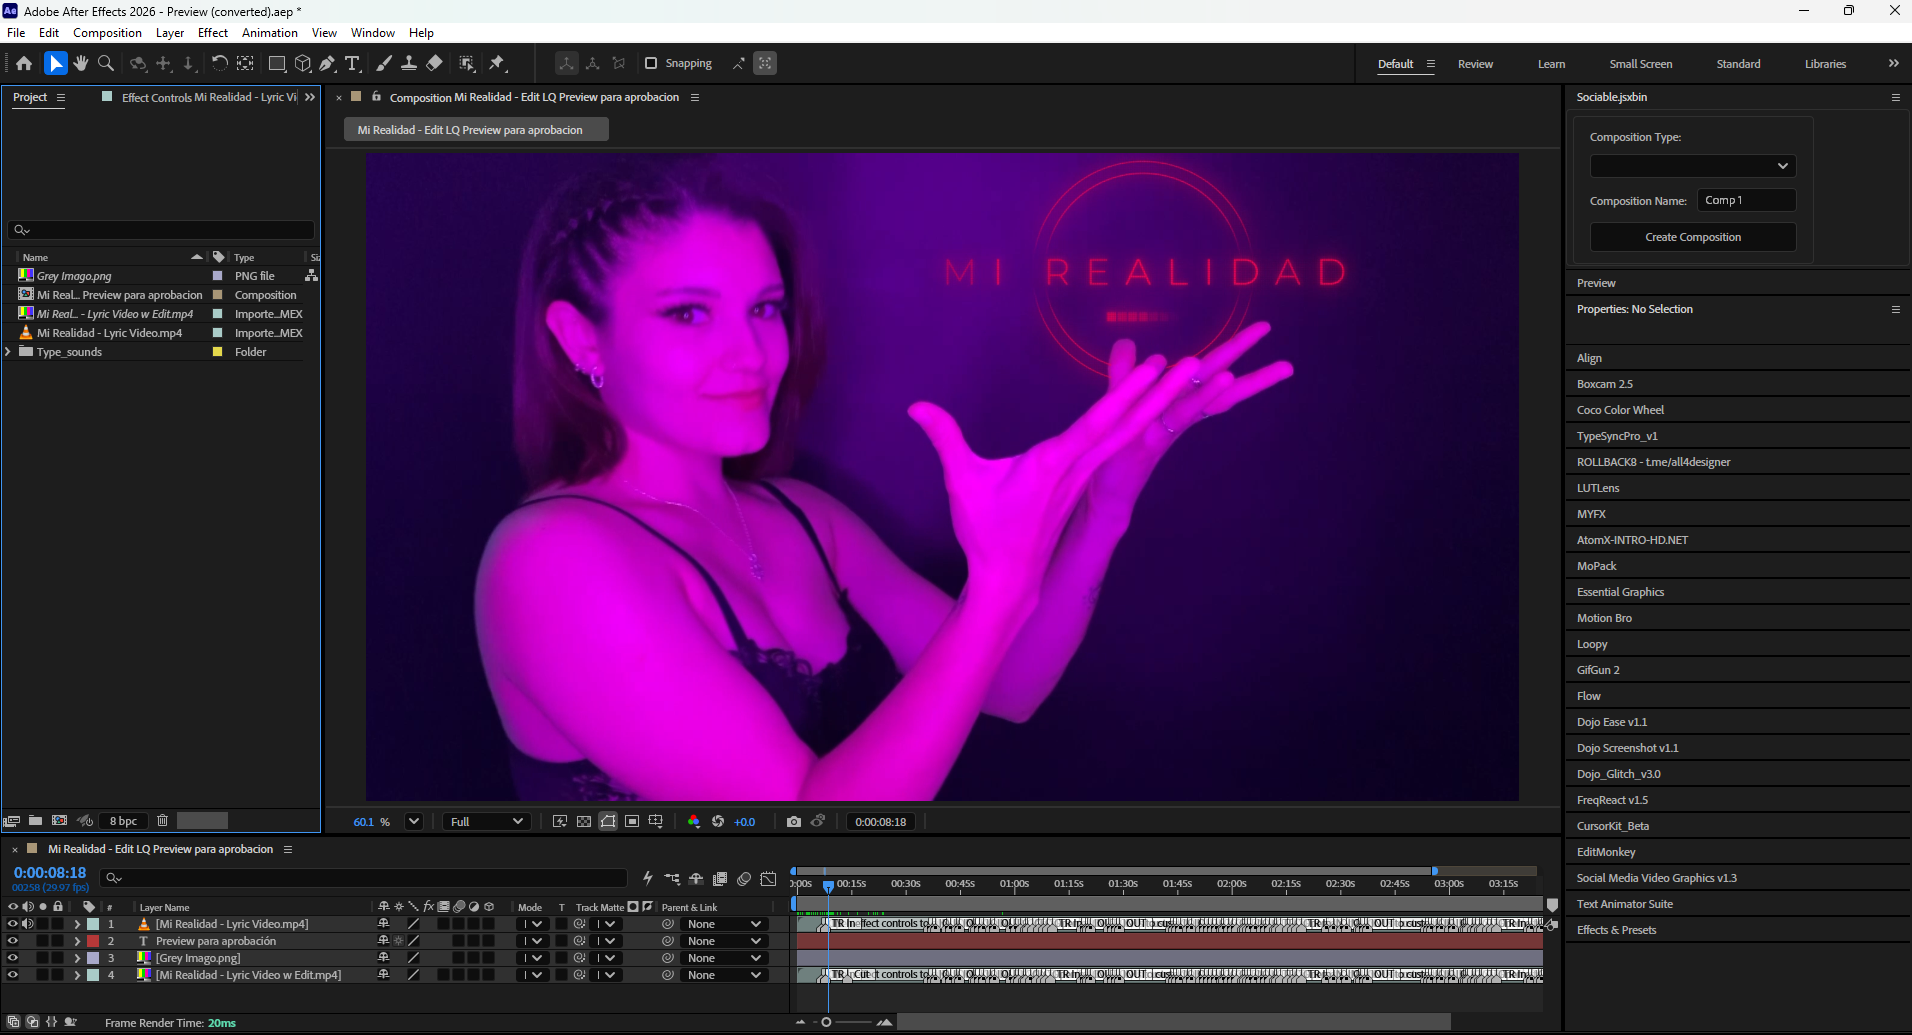
Task: Select the Orbit camera tool
Action: point(138,63)
